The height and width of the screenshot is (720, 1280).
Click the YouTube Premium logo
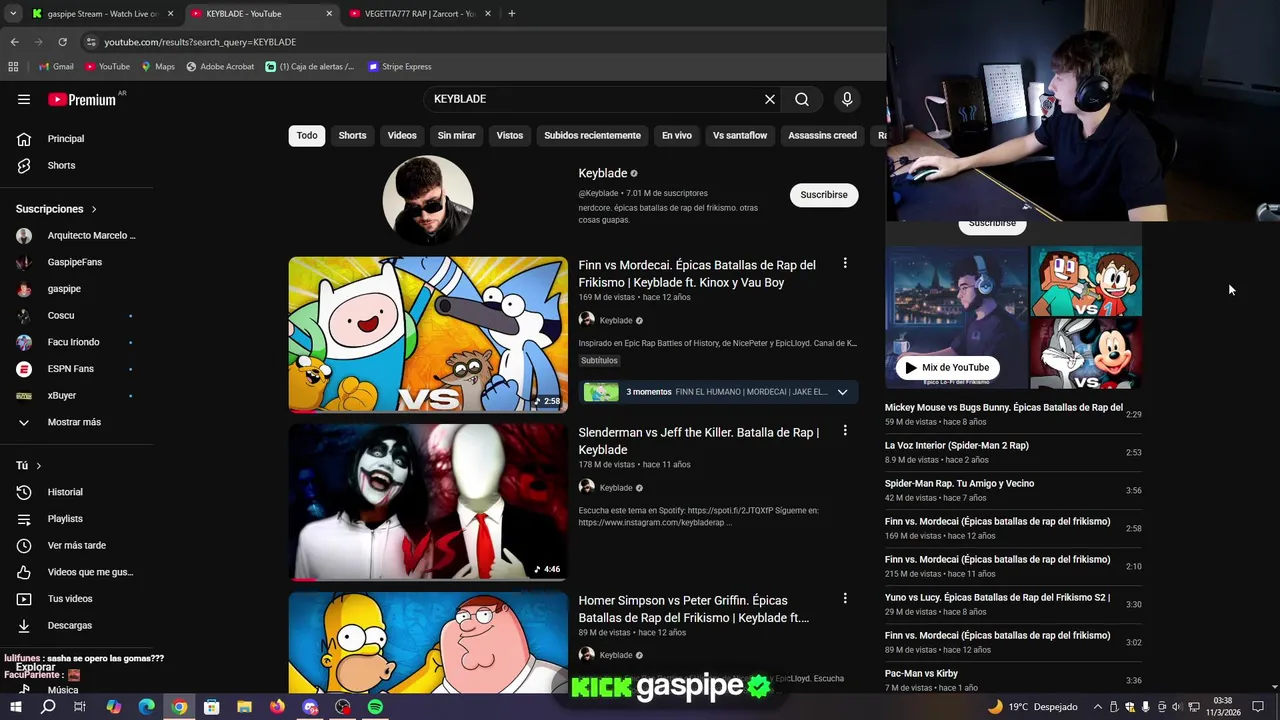click(x=84, y=99)
